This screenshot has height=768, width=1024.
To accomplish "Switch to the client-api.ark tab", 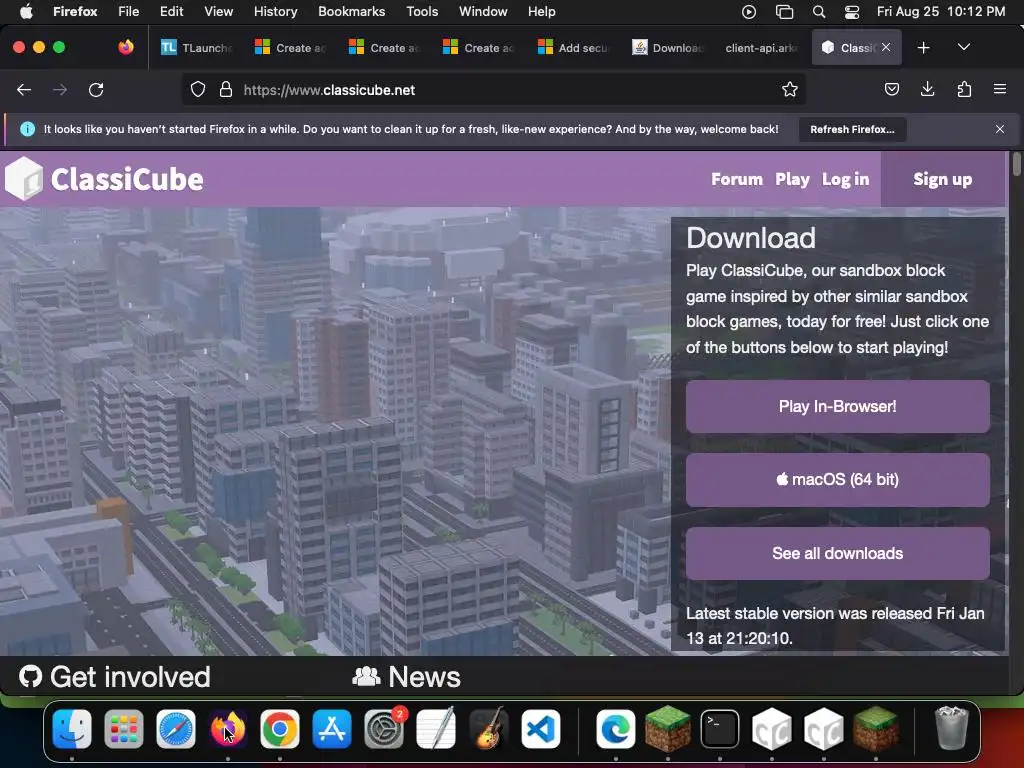I will tap(761, 48).
